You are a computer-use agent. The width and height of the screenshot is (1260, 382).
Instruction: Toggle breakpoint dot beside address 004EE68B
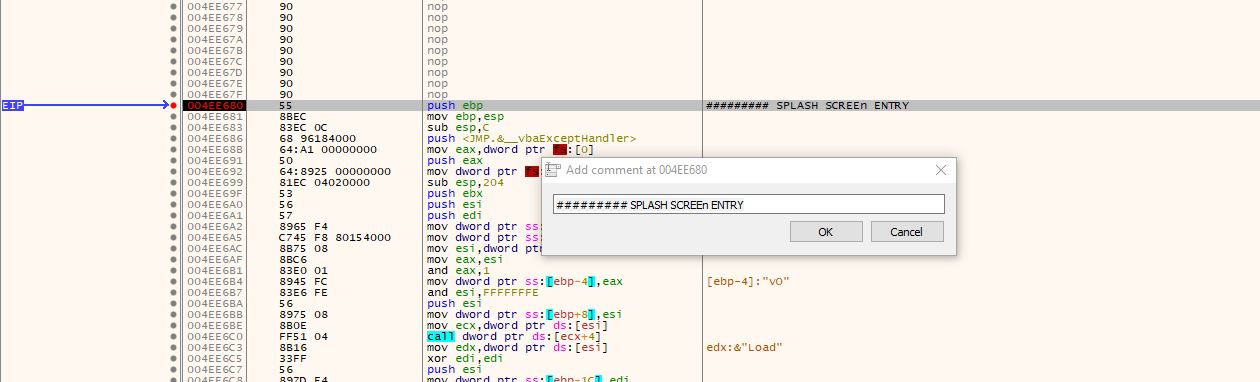click(174, 149)
